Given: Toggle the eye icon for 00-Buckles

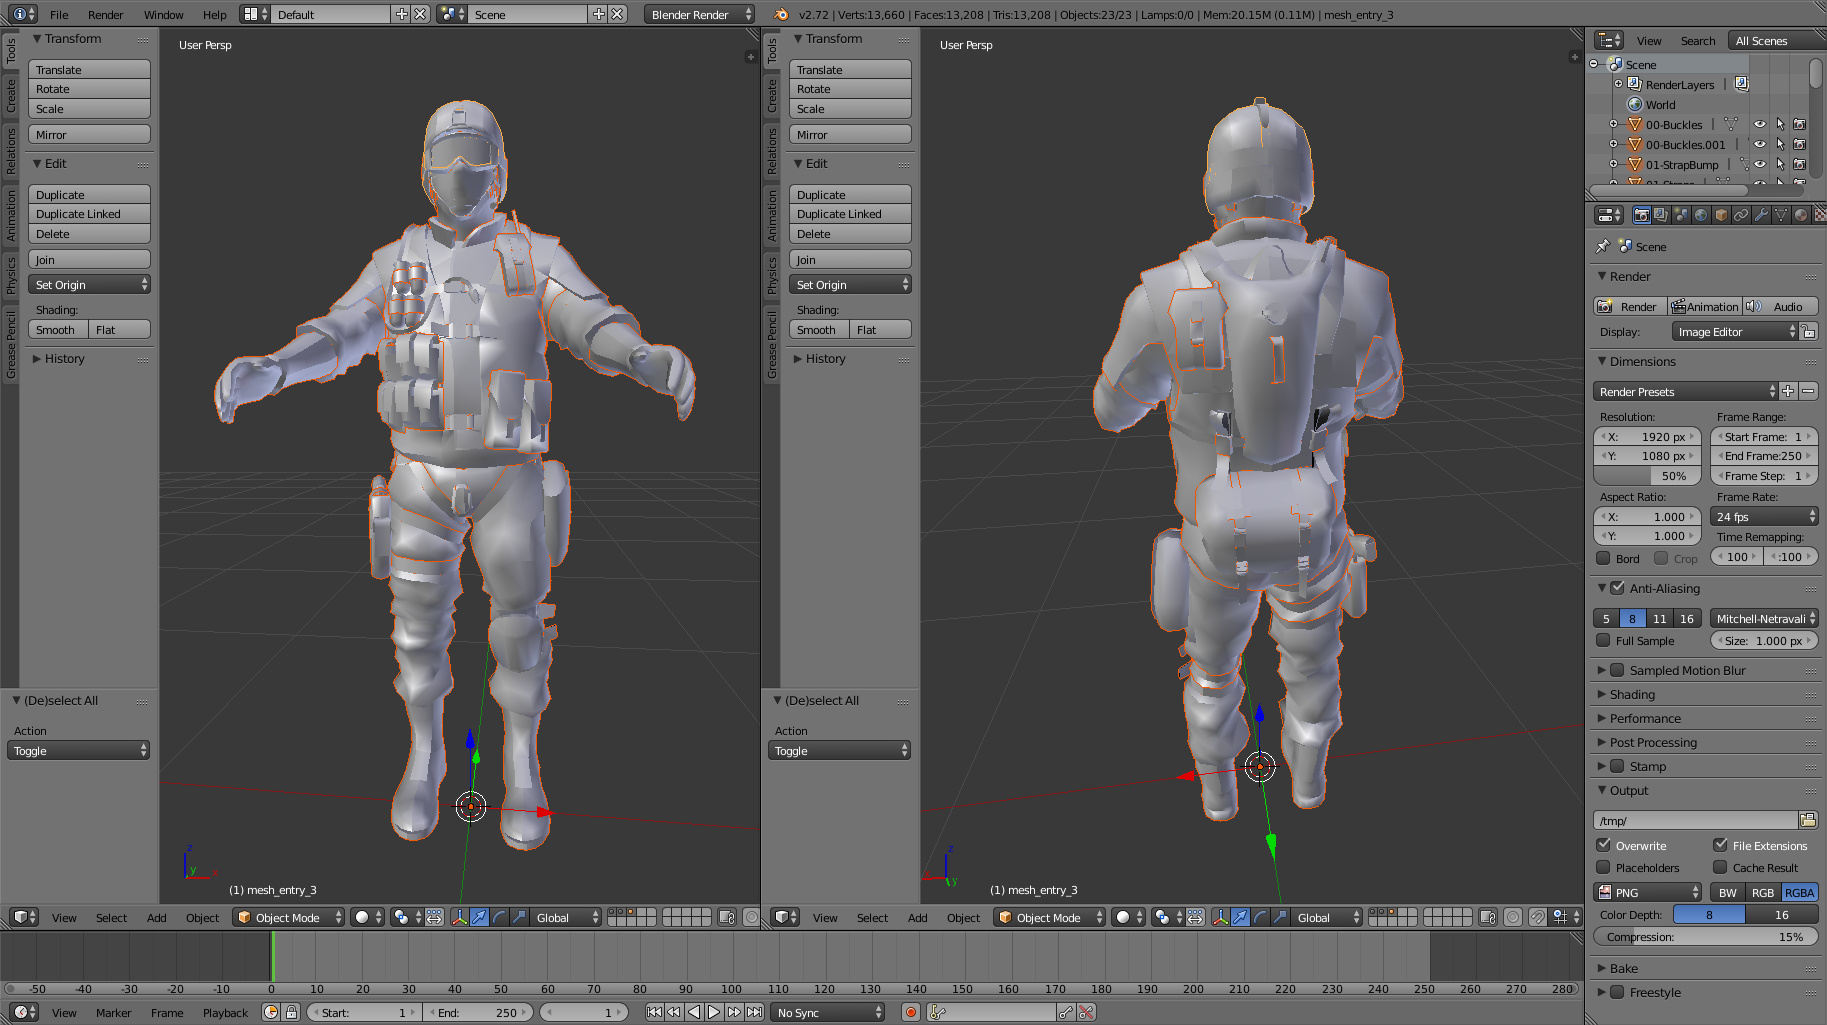Looking at the screenshot, I should coord(1760,125).
